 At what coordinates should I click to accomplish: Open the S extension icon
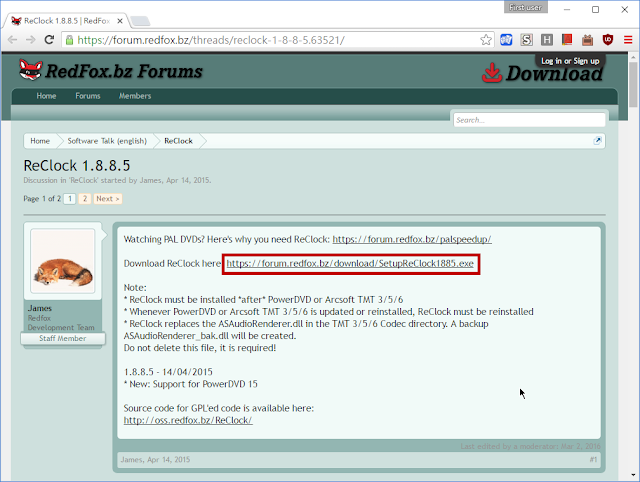point(527,40)
